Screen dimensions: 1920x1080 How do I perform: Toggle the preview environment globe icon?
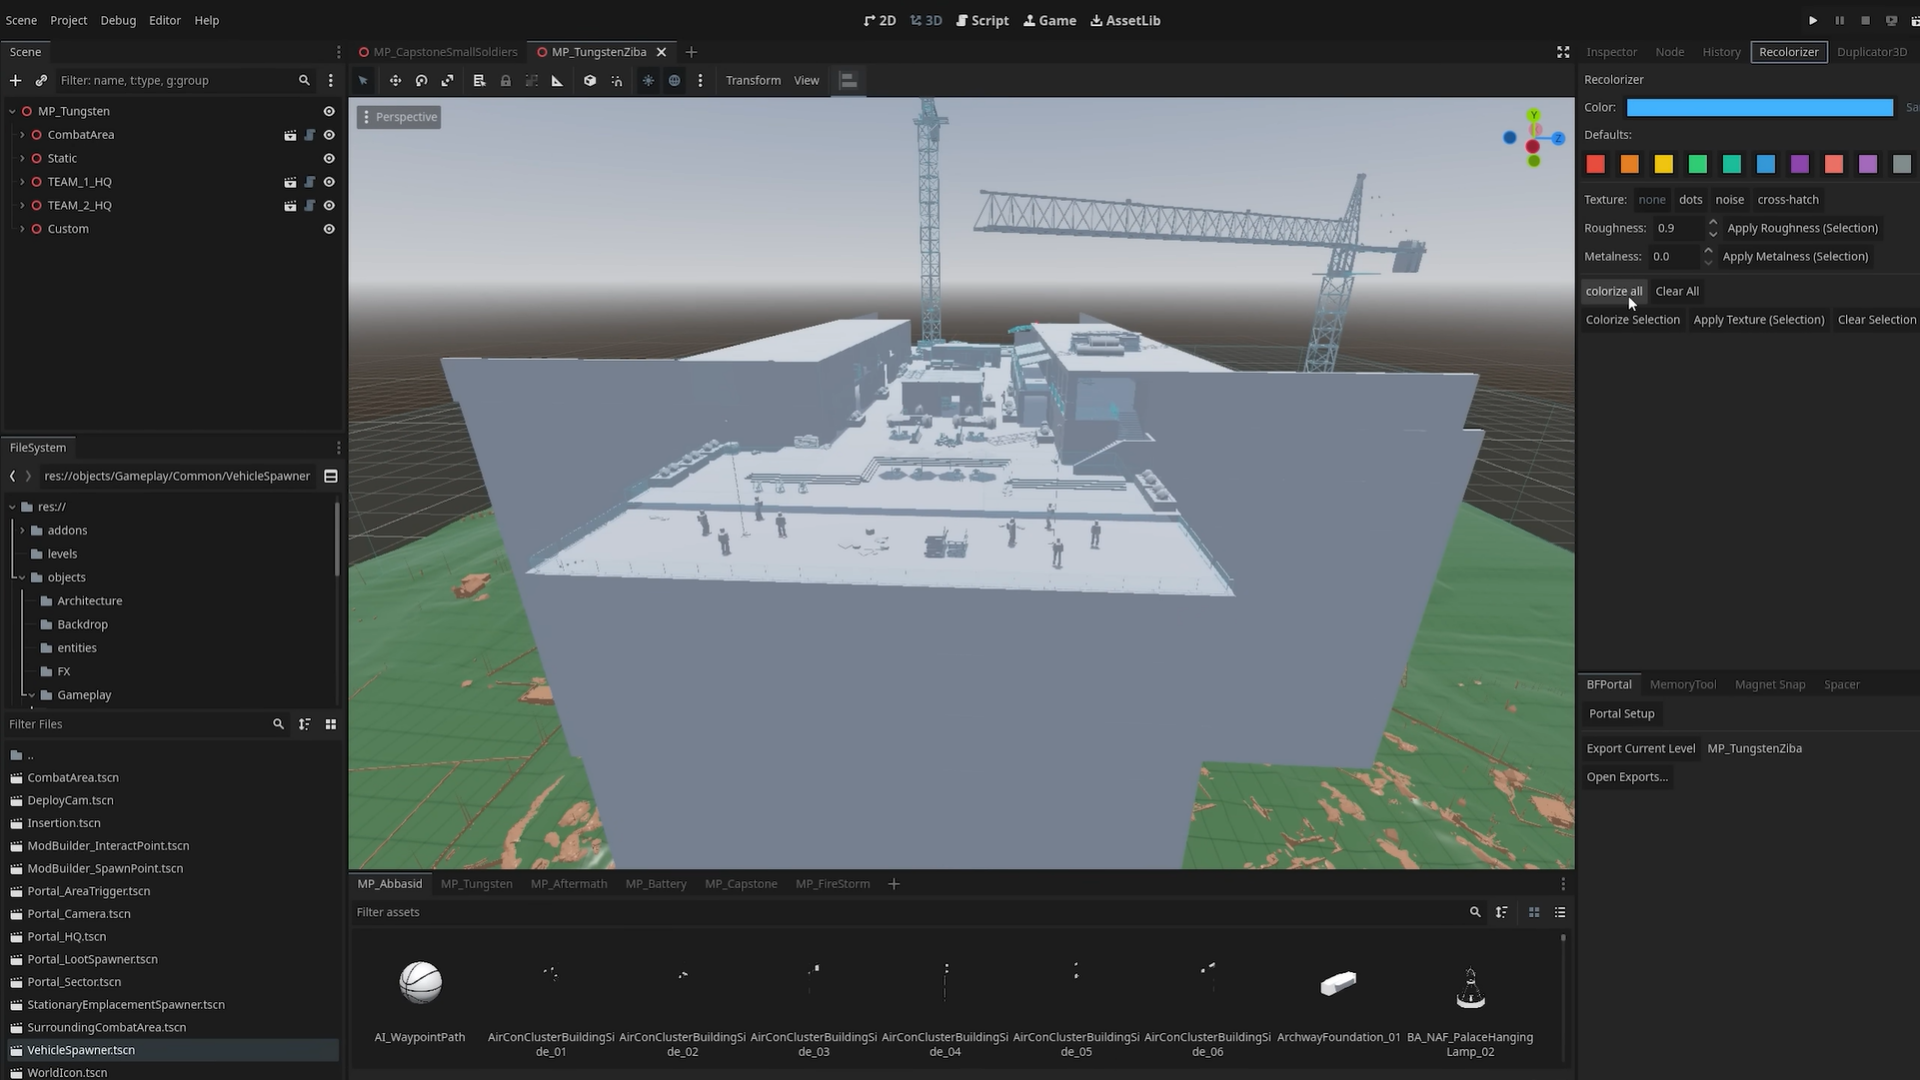coord(674,80)
